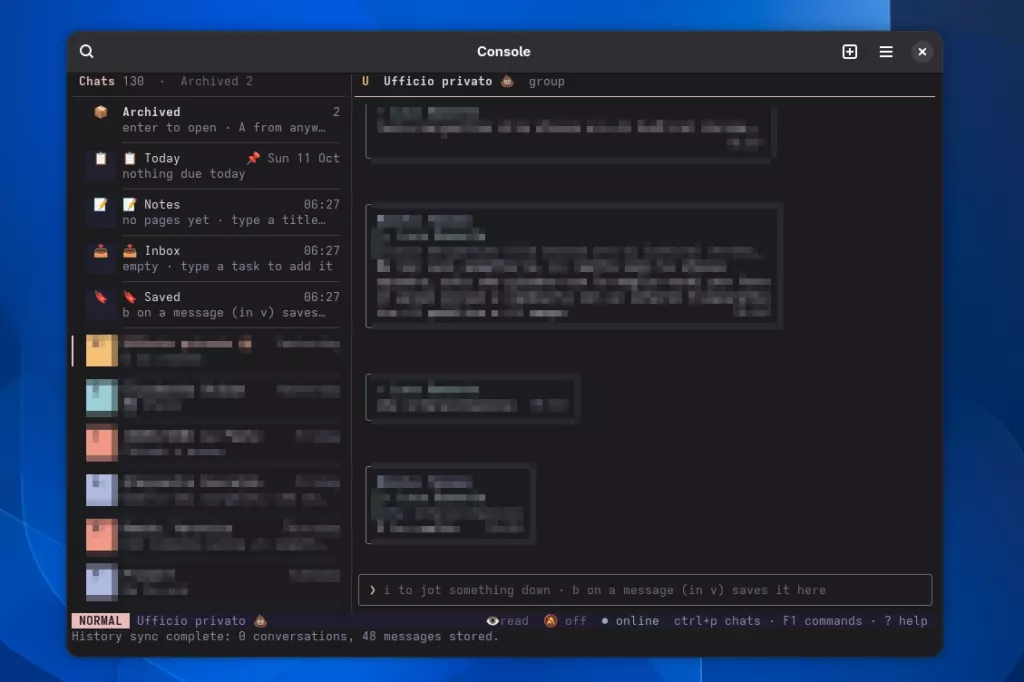Click the prompt chevron in input field
Image resolution: width=1024 pixels, height=682 pixels.
coord(372,590)
